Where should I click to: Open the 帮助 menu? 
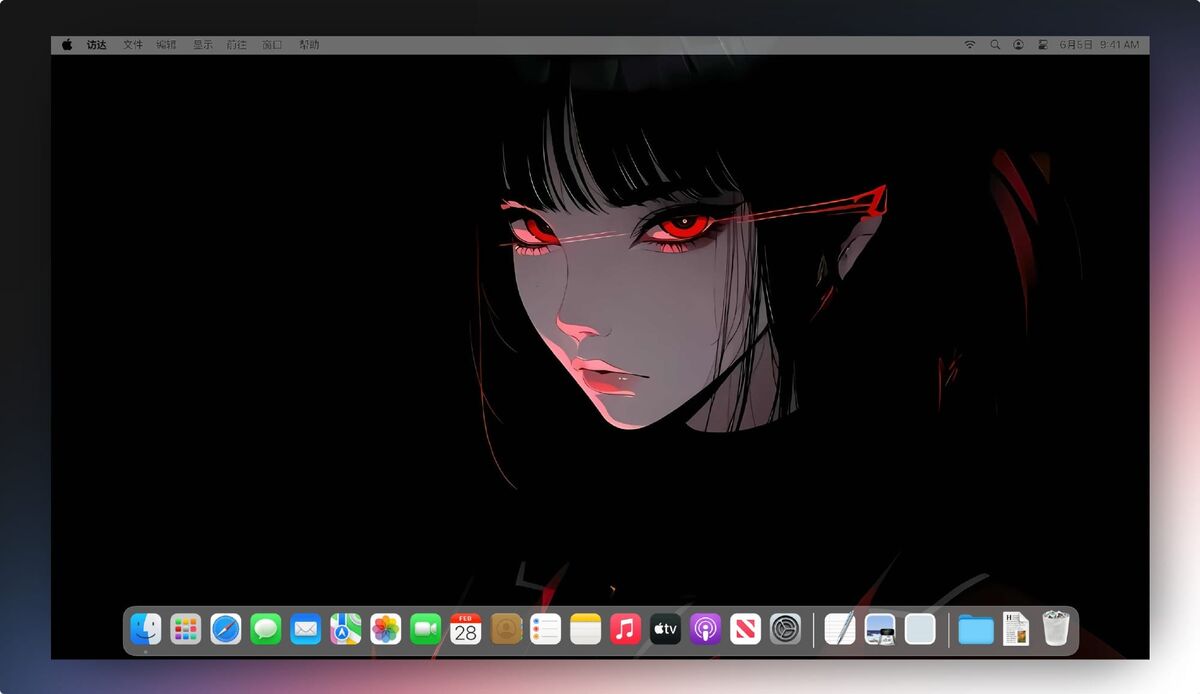[309, 45]
